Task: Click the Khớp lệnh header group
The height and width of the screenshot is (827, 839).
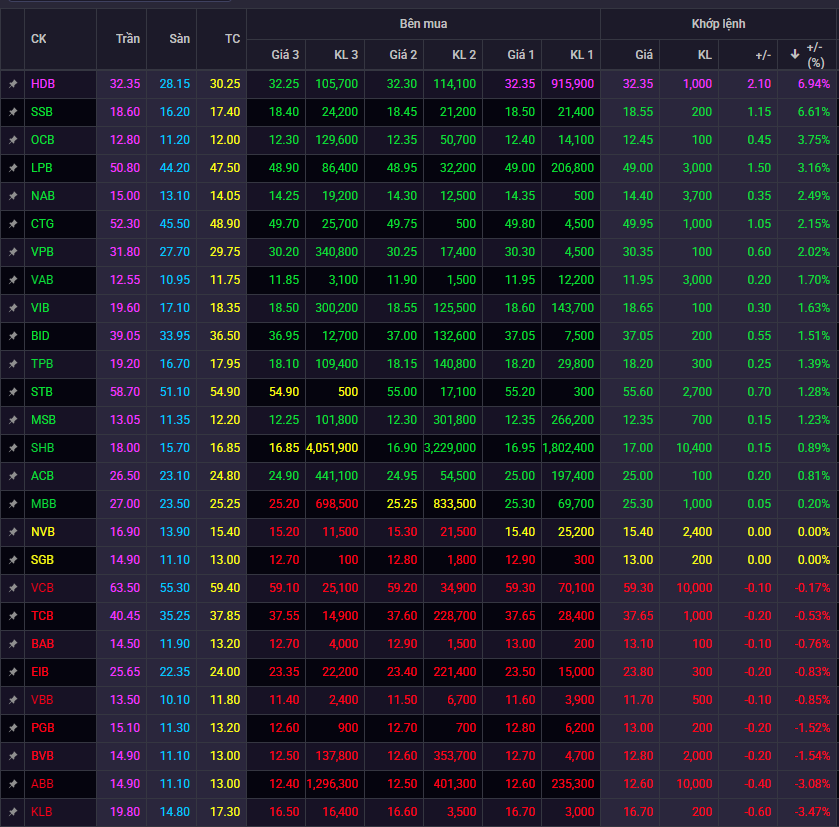Action: point(718,23)
